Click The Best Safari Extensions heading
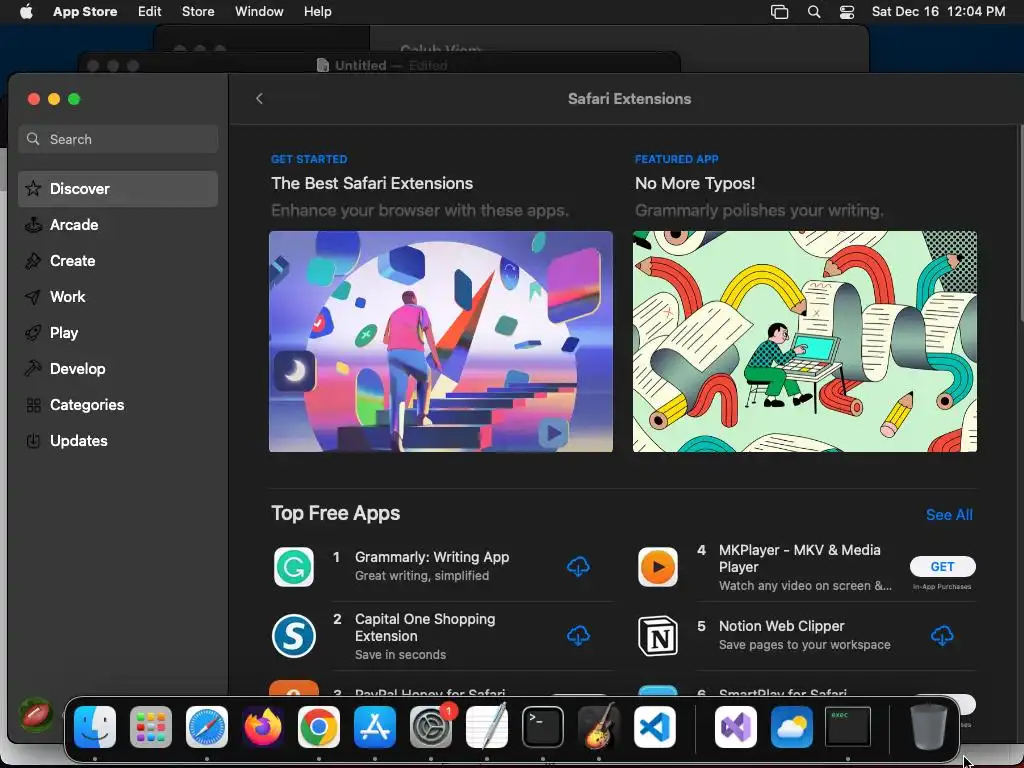Image resolution: width=1024 pixels, height=768 pixels. tap(372, 184)
